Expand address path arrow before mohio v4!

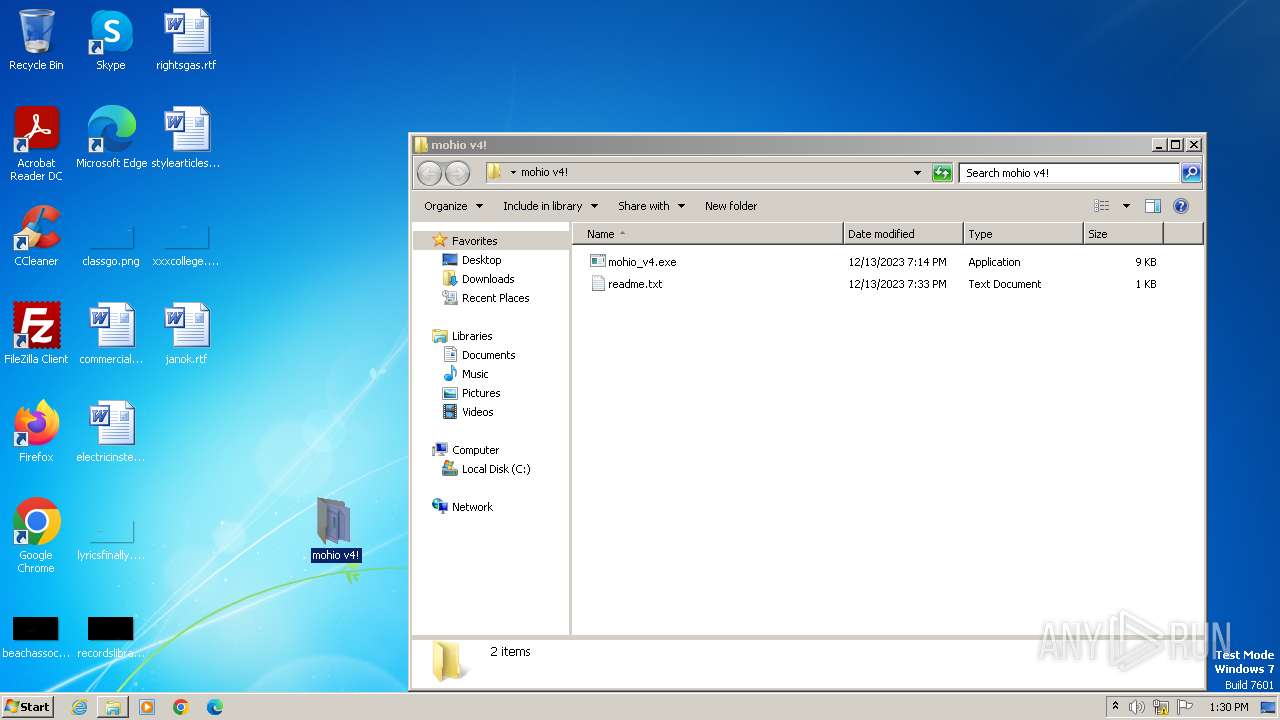[513, 172]
